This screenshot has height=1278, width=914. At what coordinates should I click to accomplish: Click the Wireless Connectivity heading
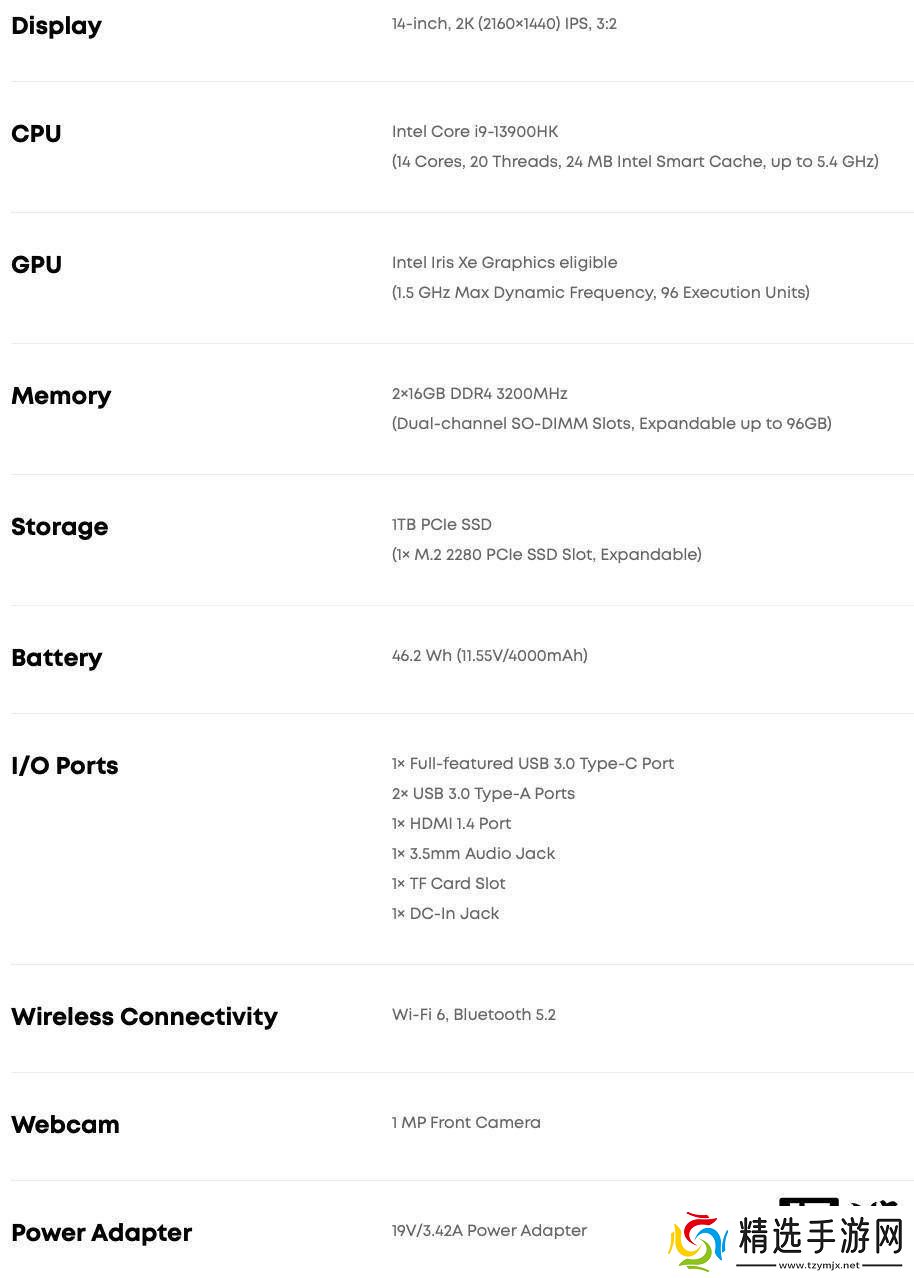[x=144, y=1017]
